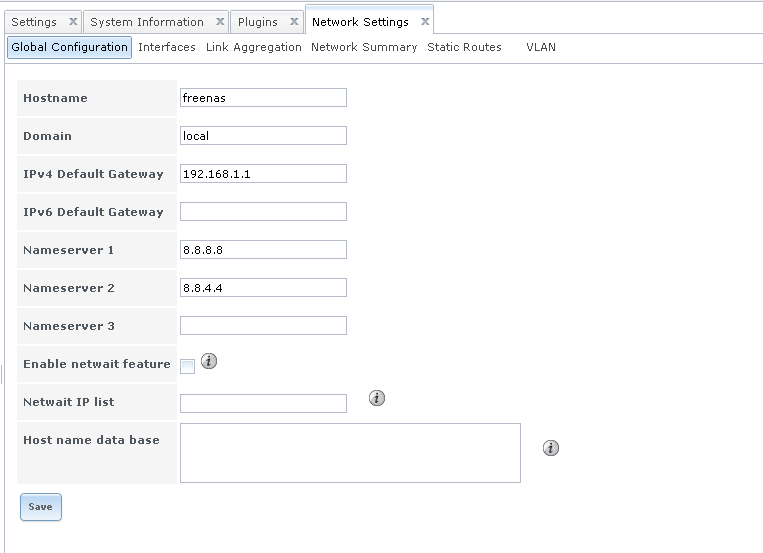
Task: Click the Host name data base label
Action: pos(91,440)
